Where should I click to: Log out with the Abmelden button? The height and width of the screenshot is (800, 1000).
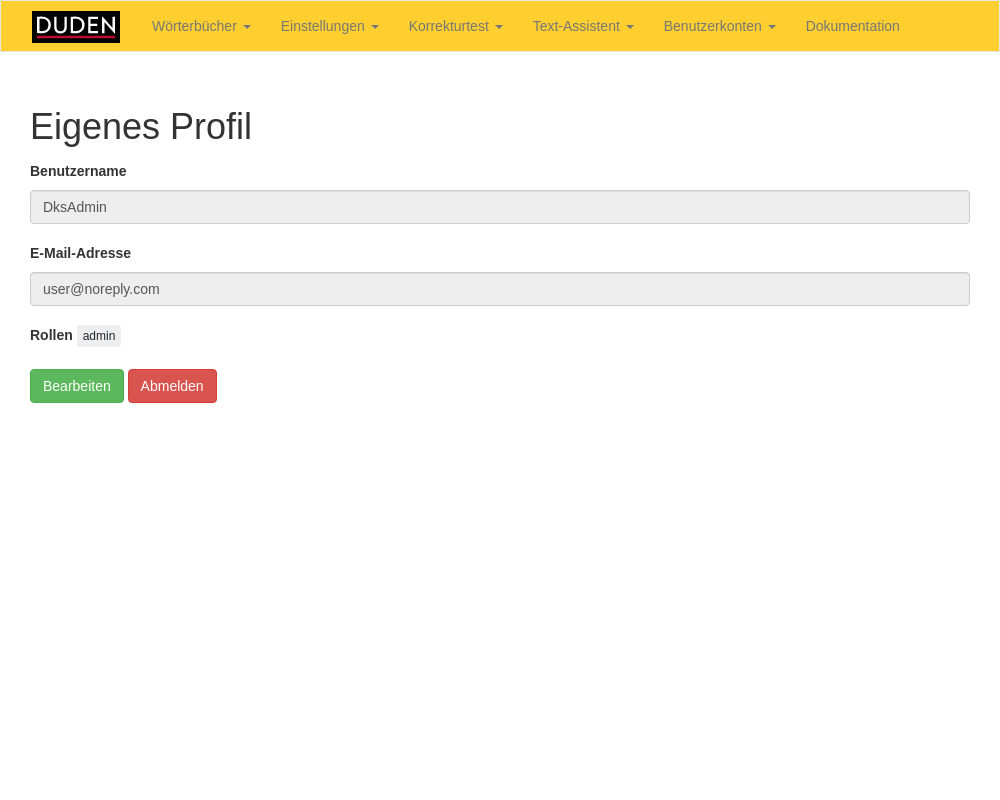click(x=172, y=386)
